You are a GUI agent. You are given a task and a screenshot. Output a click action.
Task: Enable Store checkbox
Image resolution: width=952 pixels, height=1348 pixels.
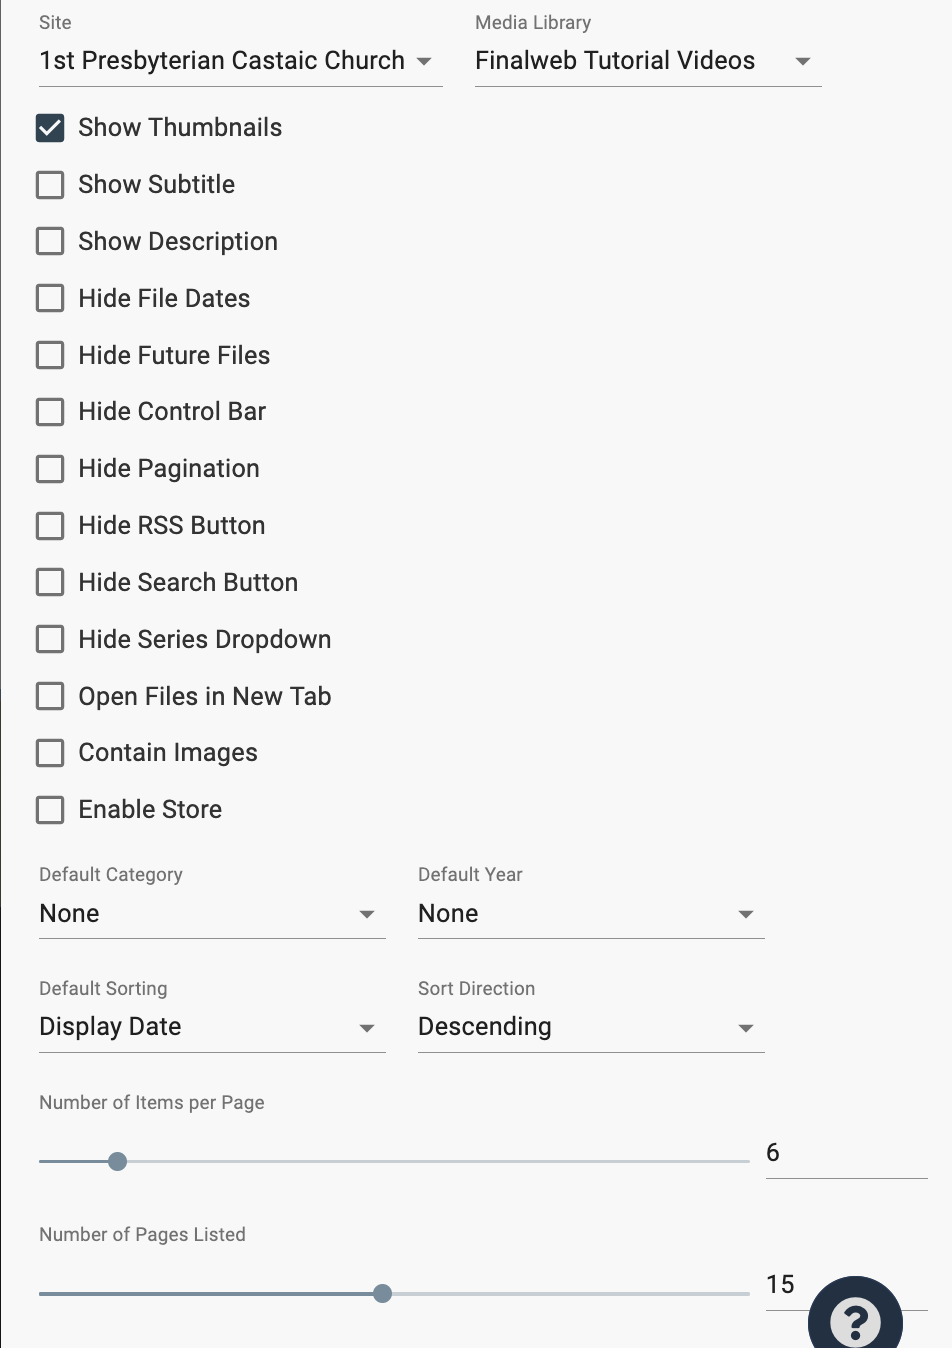coord(50,810)
